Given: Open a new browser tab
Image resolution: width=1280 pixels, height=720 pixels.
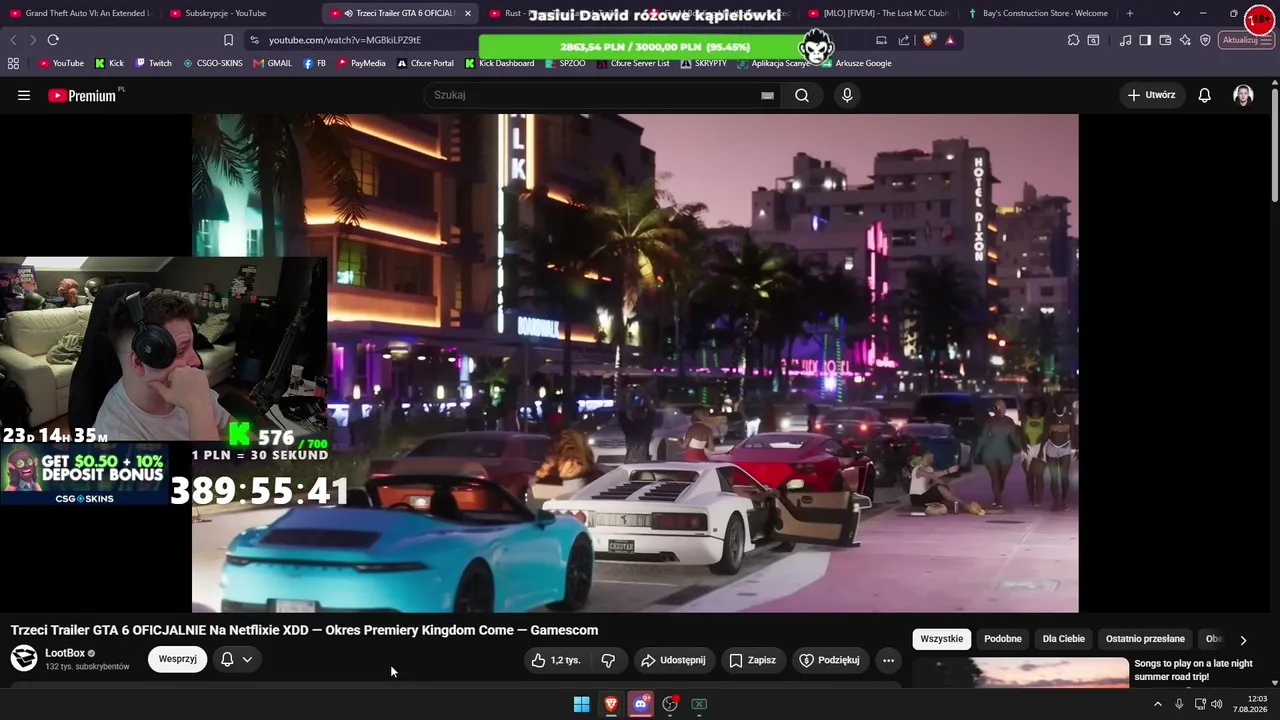Looking at the screenshot, I should click(1130, 13).
